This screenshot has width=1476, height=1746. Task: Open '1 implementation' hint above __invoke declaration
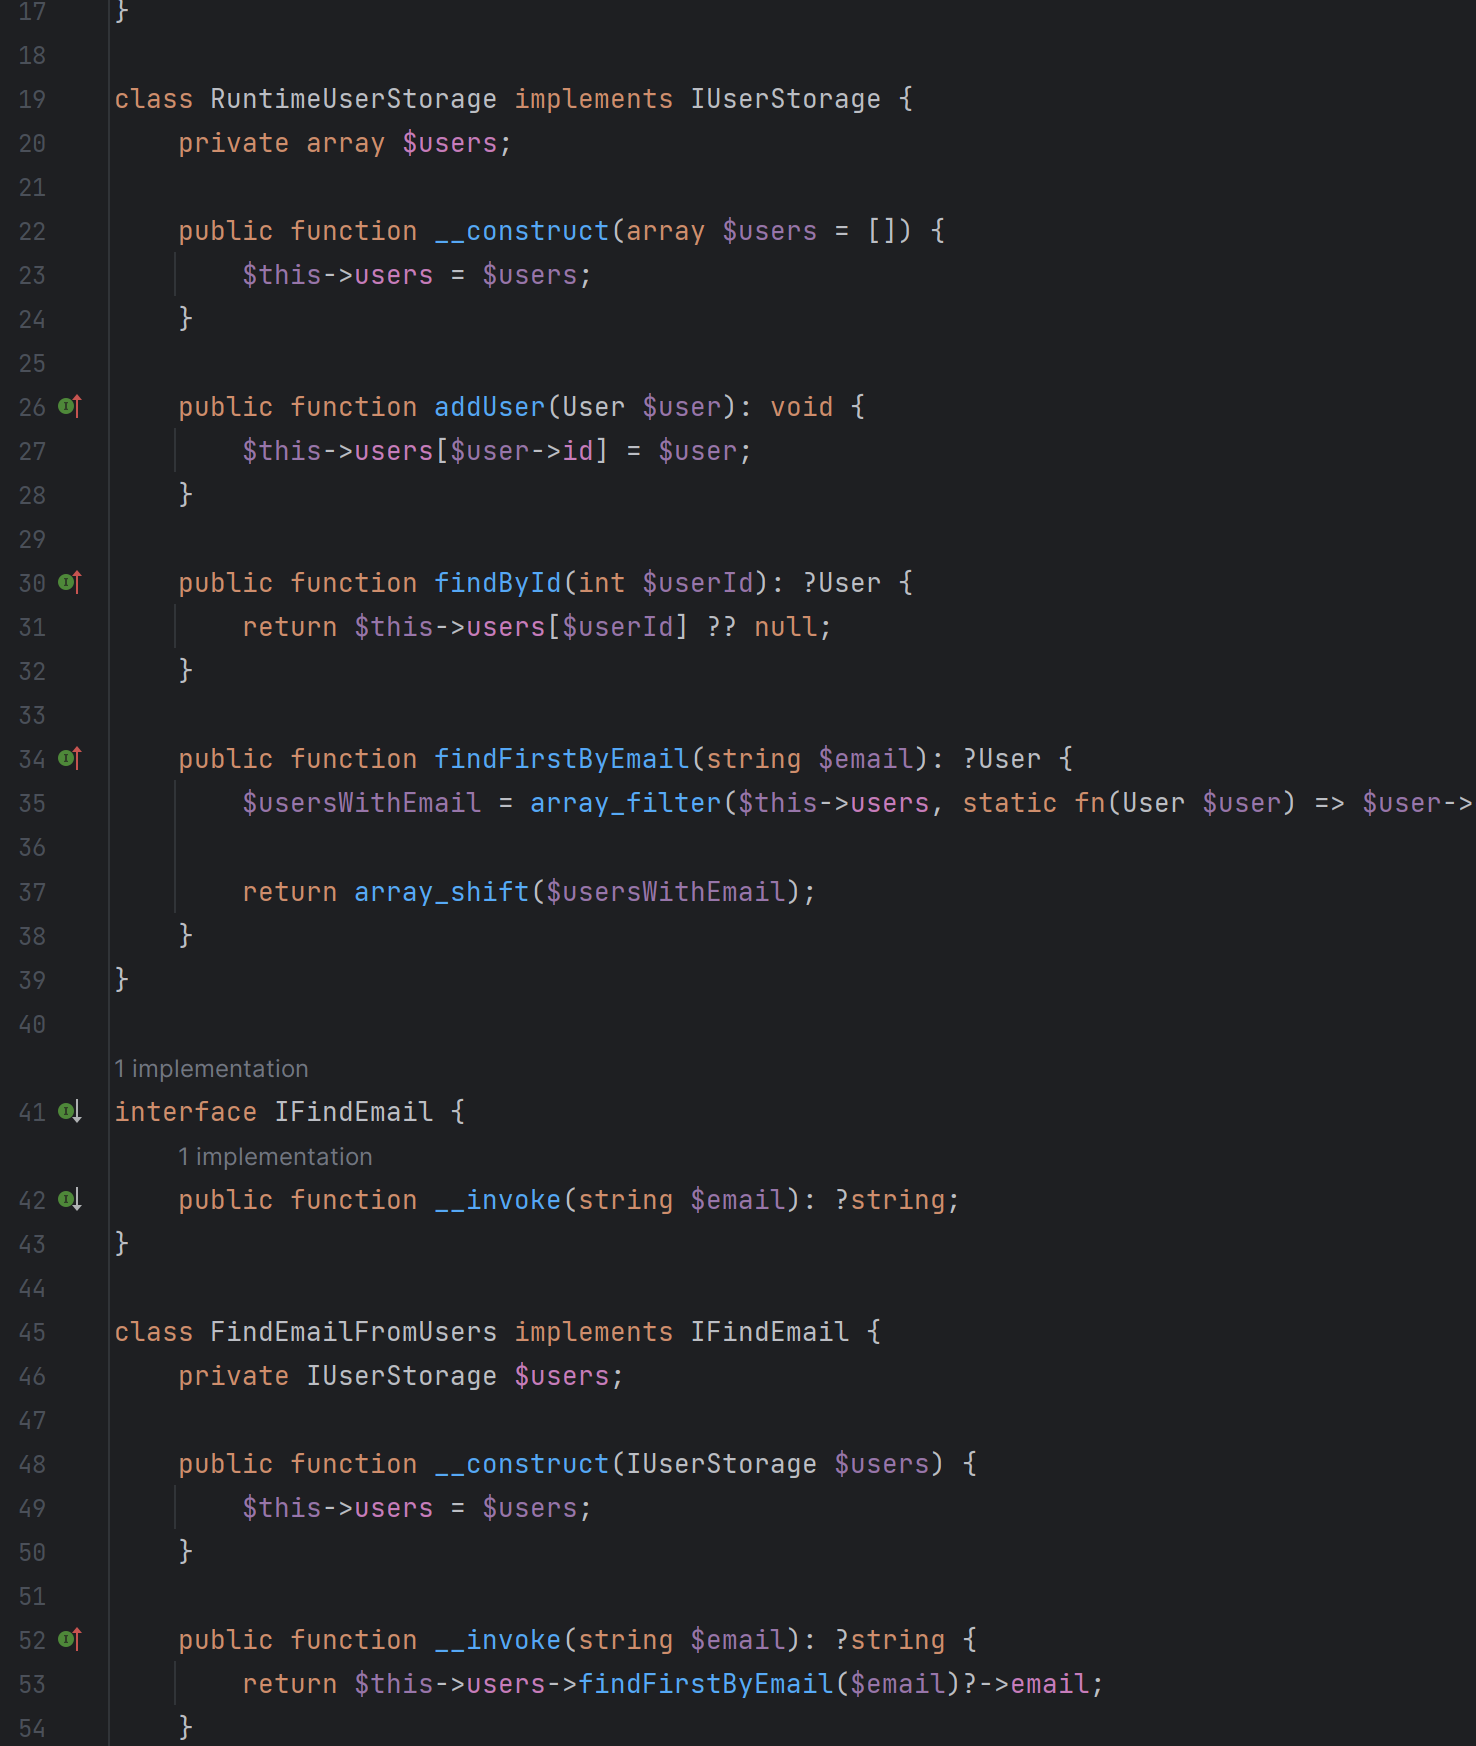(275, 1156)
